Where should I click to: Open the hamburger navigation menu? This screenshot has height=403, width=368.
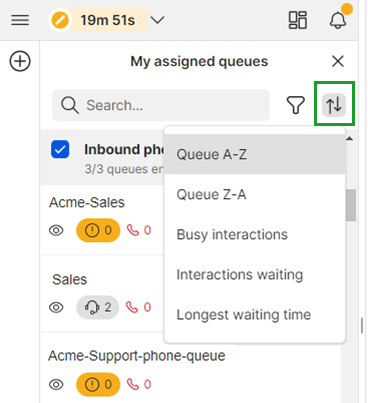point(20,20)
